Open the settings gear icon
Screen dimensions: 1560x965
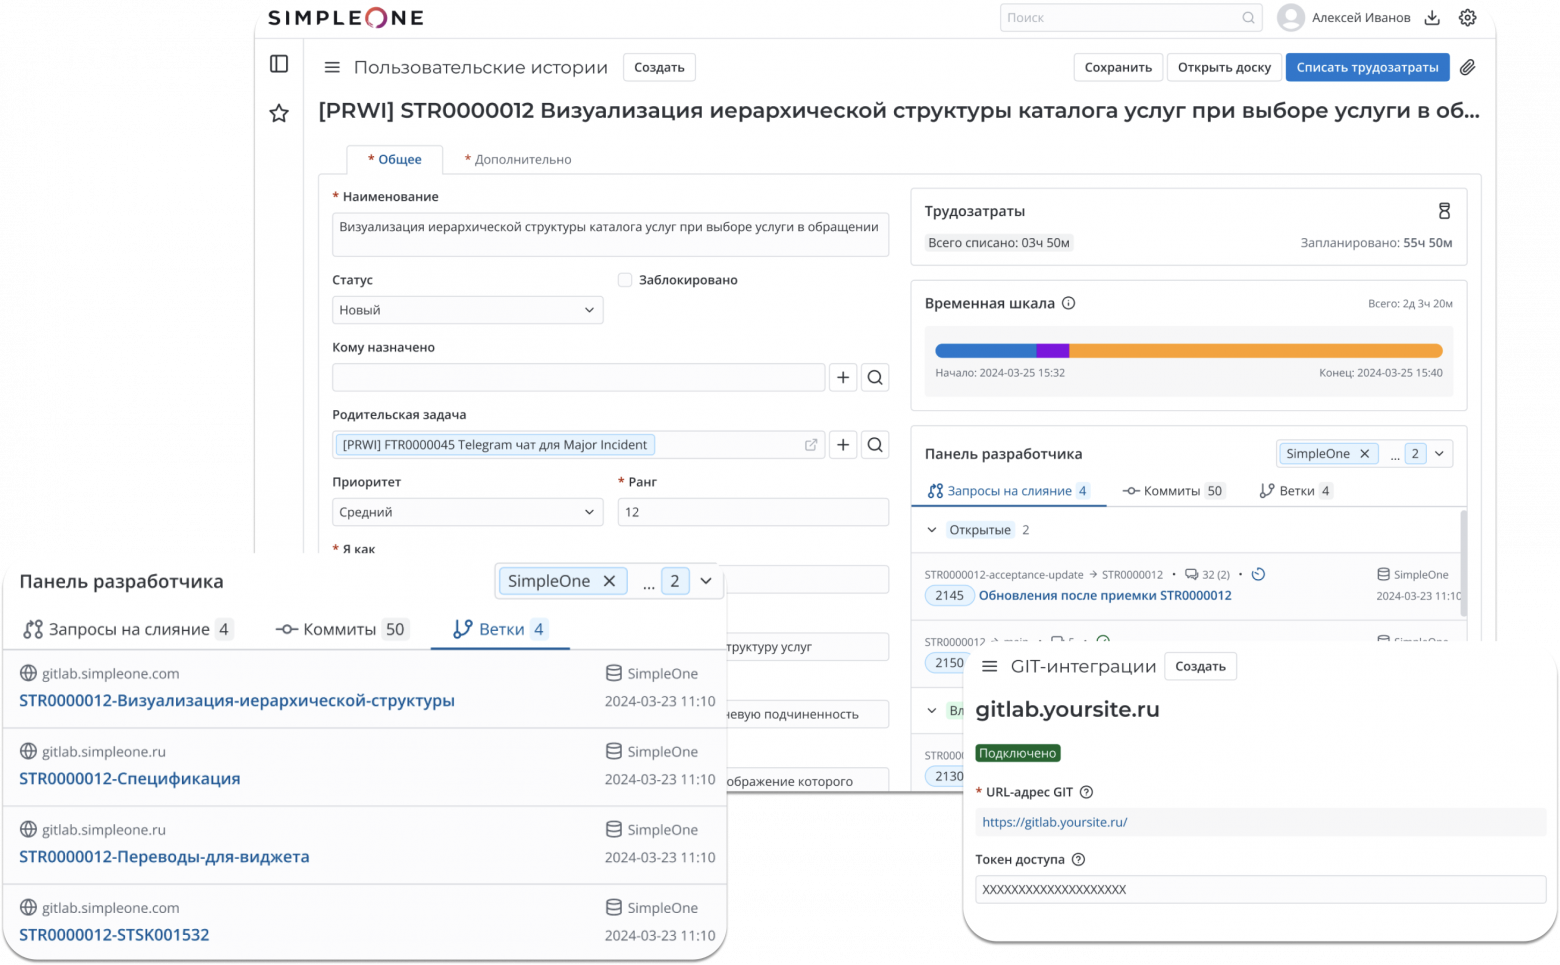pyautogui.click(x=1467, y=17)
